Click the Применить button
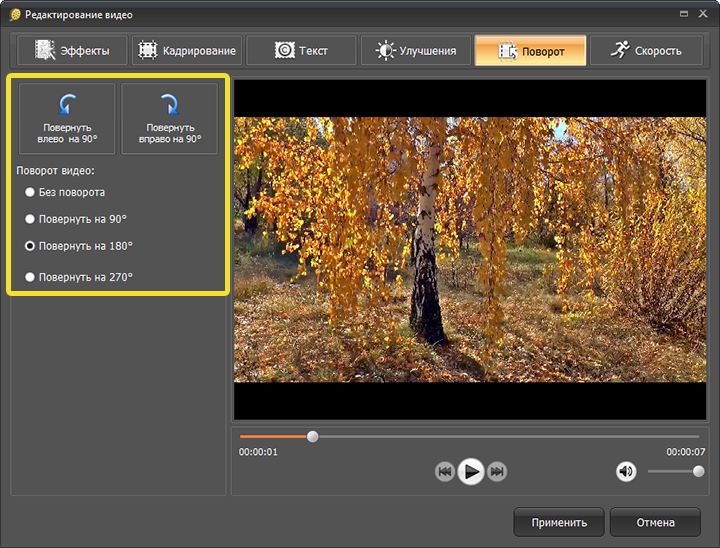Image resolution: width=720 pixels, height=548 pixels. point(558,522)
